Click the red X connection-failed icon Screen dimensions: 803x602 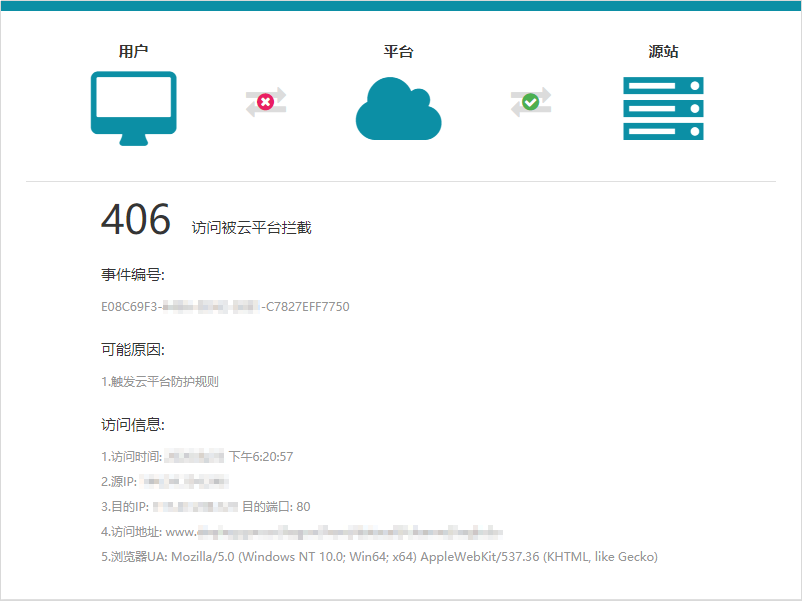pos(265,101)
